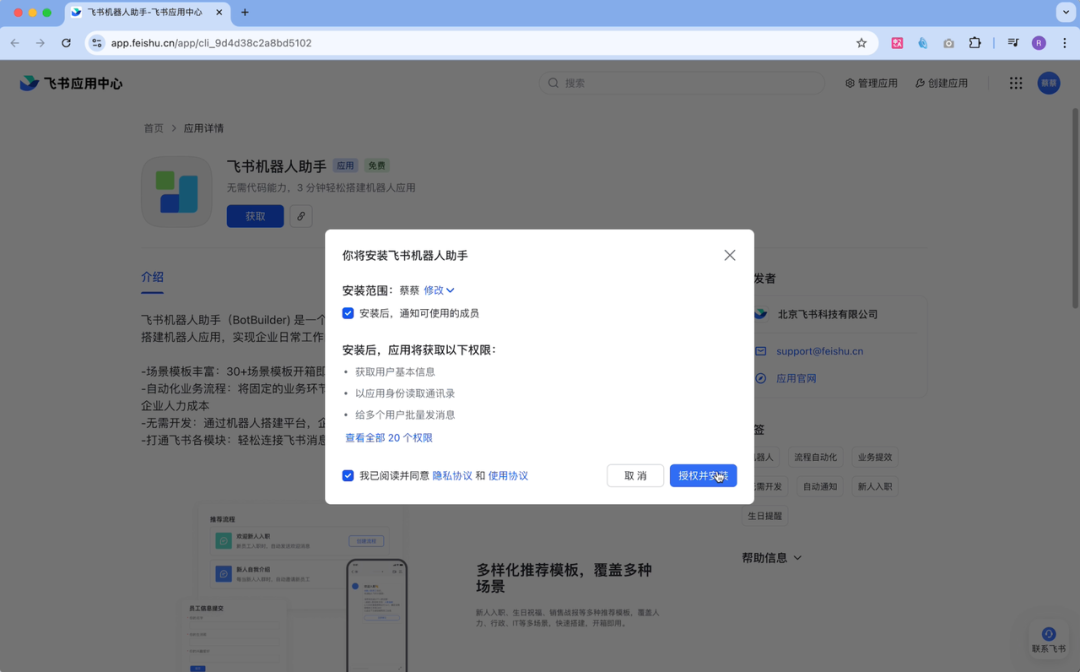Open the media control playlist icon
The width and height of the screenshot is (1080, 672).
tap(1013, 43)
